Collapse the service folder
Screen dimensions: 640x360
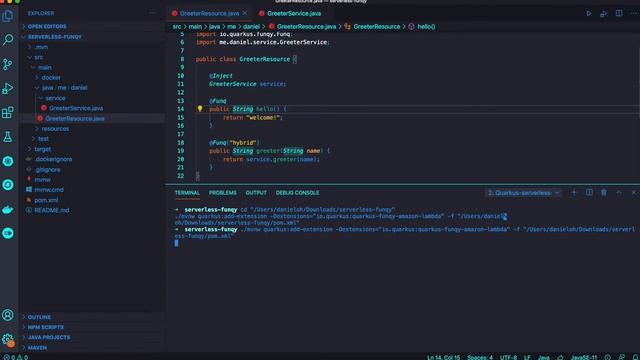[x=55, y=98]
